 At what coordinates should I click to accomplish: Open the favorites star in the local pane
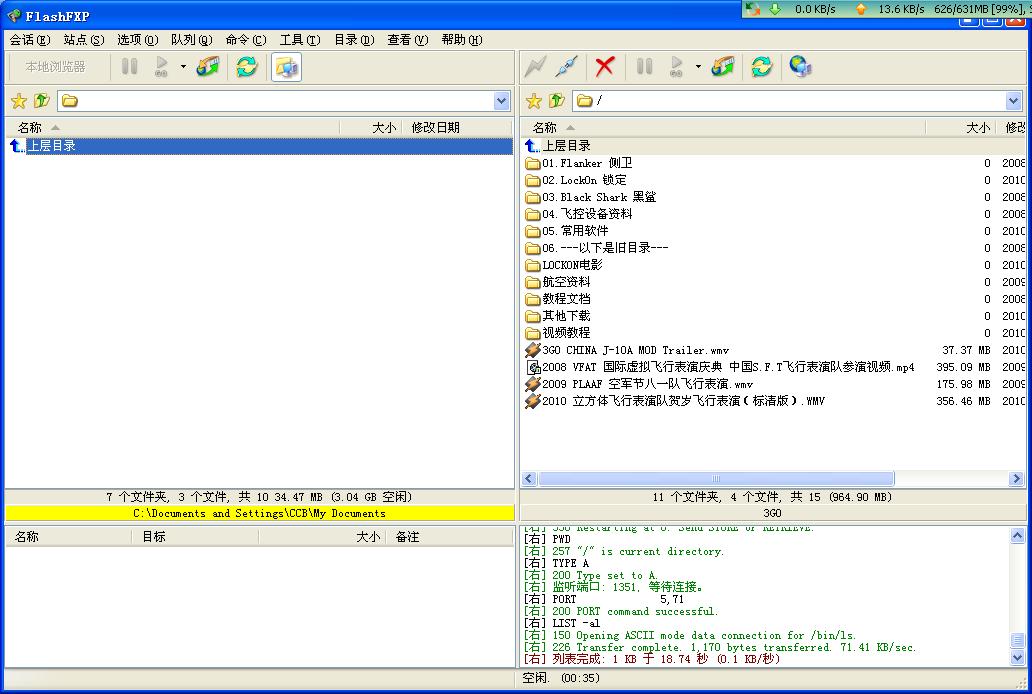point(19,101)
